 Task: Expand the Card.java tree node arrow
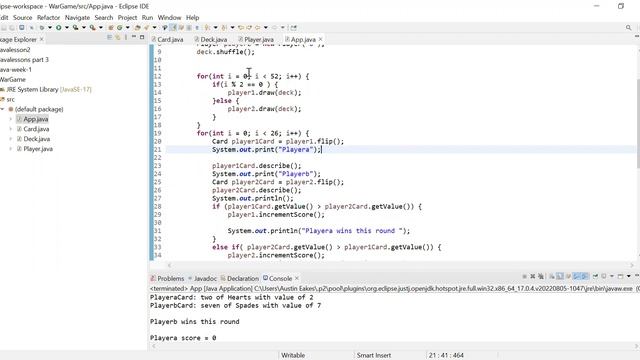coord(11,129)
